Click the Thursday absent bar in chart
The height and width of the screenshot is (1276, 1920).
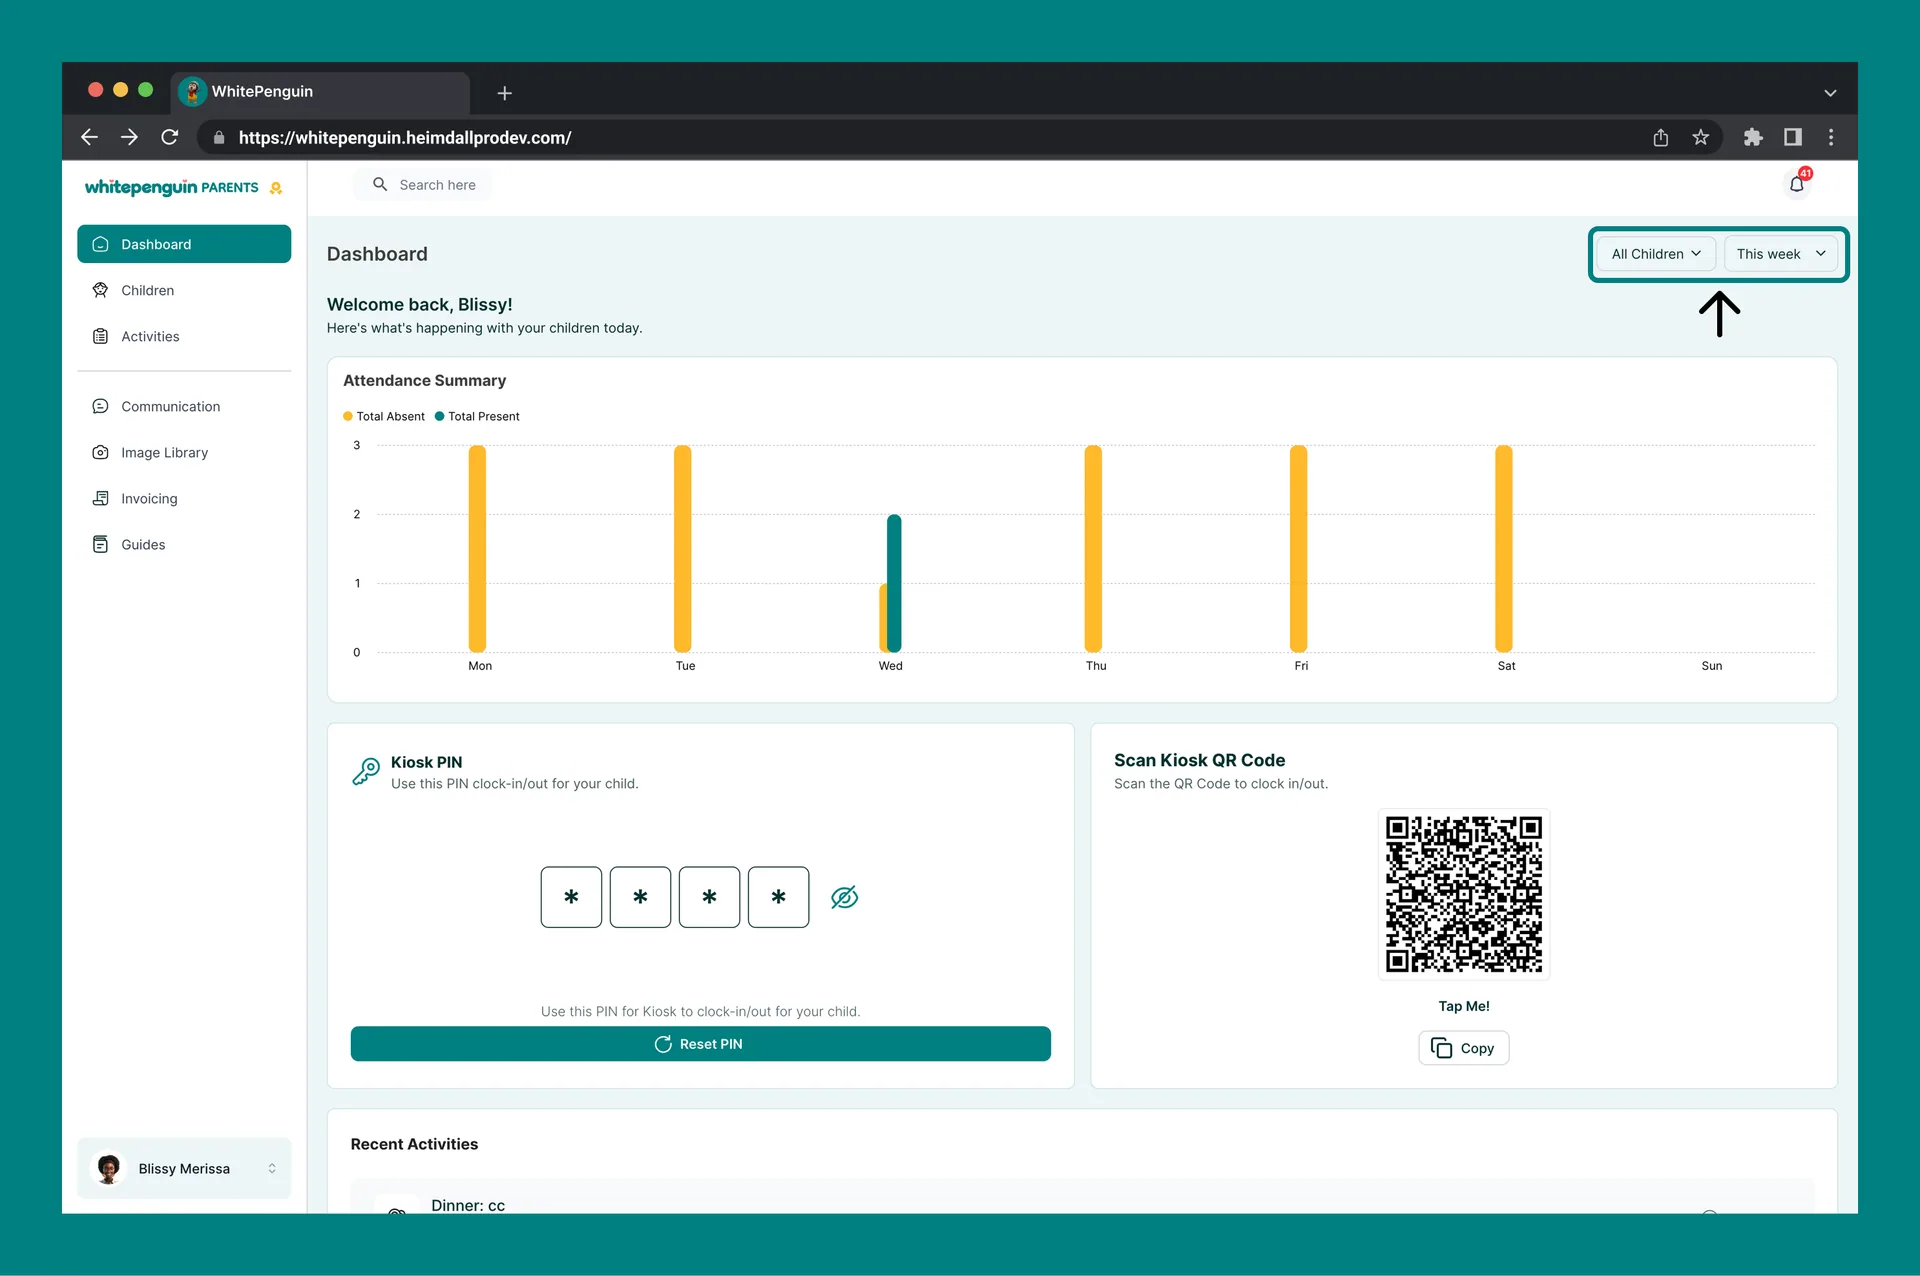[x=1093, y=548]
